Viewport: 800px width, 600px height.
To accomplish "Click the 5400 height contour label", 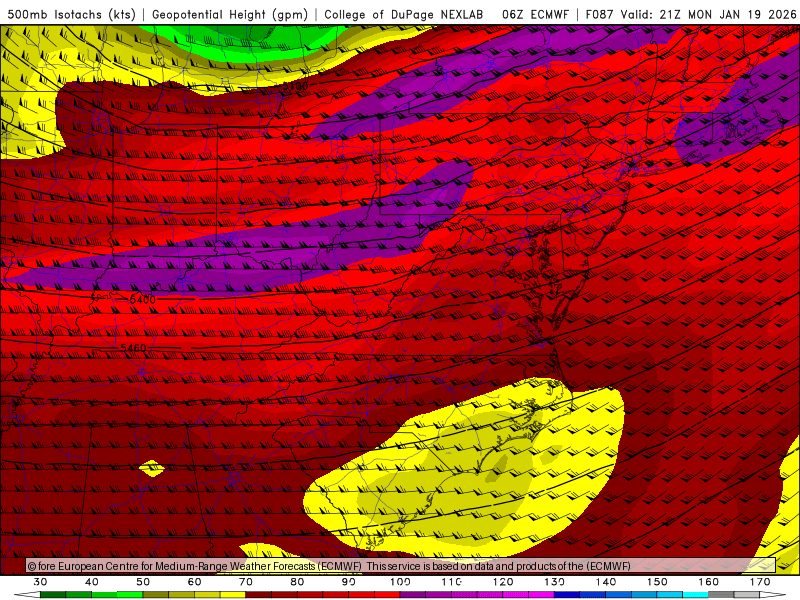I will pyautogui.click(x=142, y=299).
